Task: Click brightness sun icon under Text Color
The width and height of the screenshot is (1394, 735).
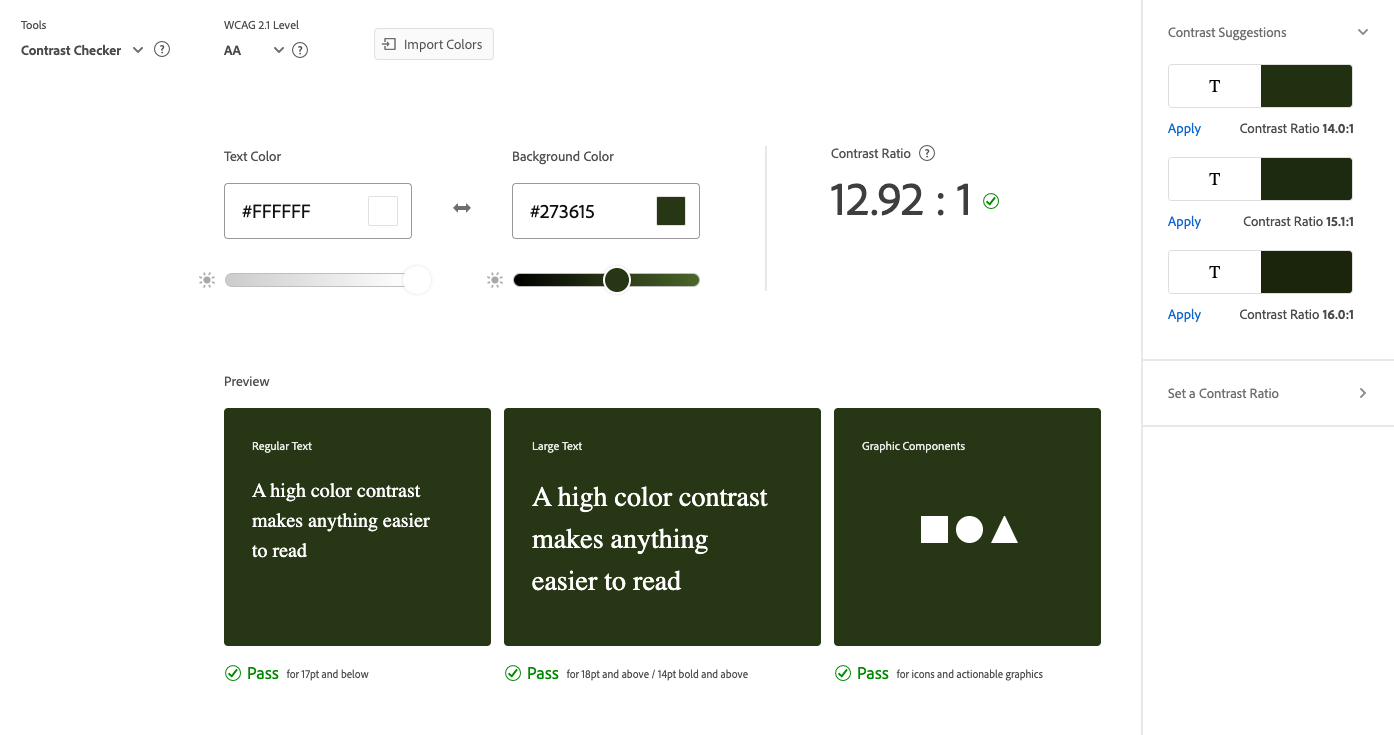Action: [x=207, y=280]
